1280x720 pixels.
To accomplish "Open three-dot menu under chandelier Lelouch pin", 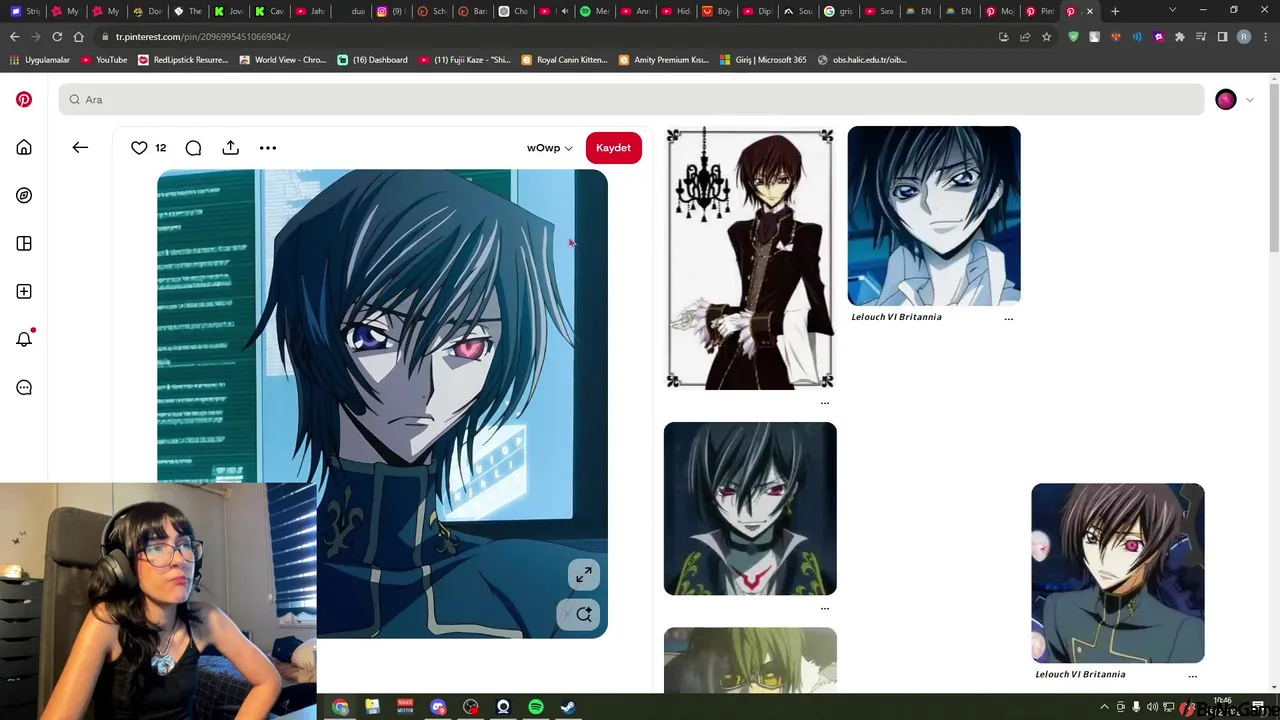I will 825,403.
